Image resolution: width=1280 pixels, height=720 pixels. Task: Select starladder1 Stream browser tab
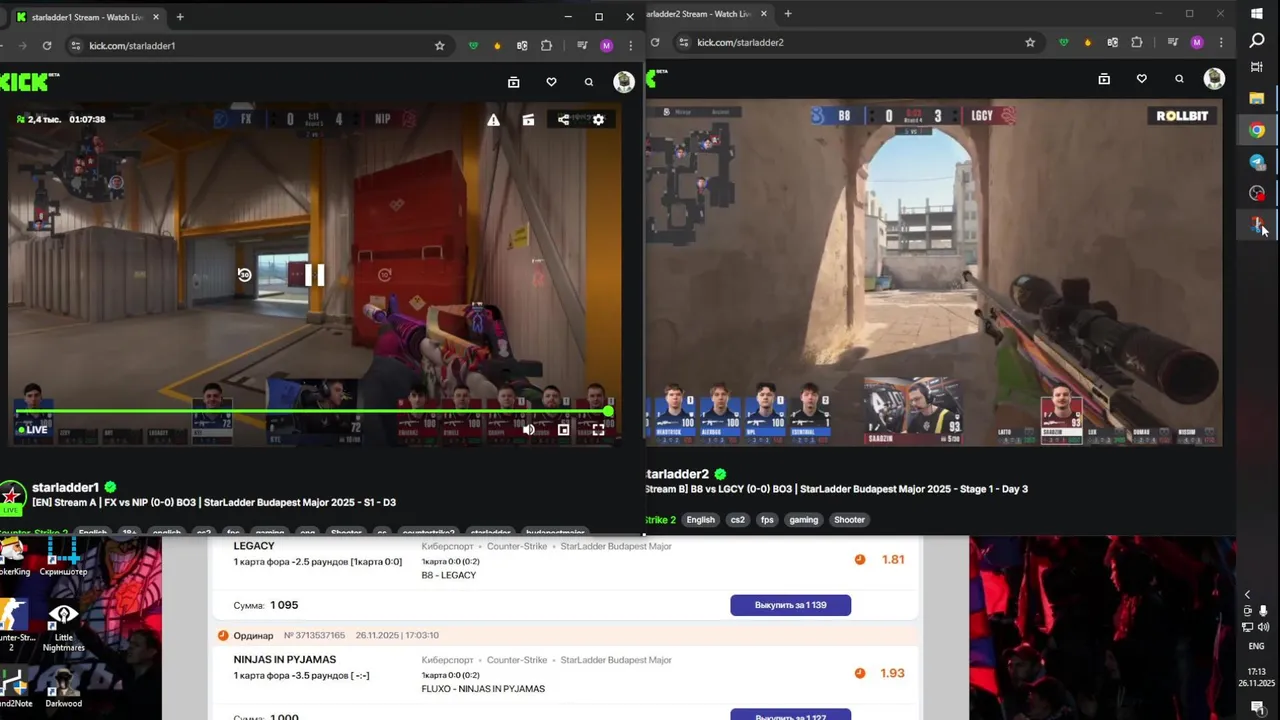click(88, 17)
